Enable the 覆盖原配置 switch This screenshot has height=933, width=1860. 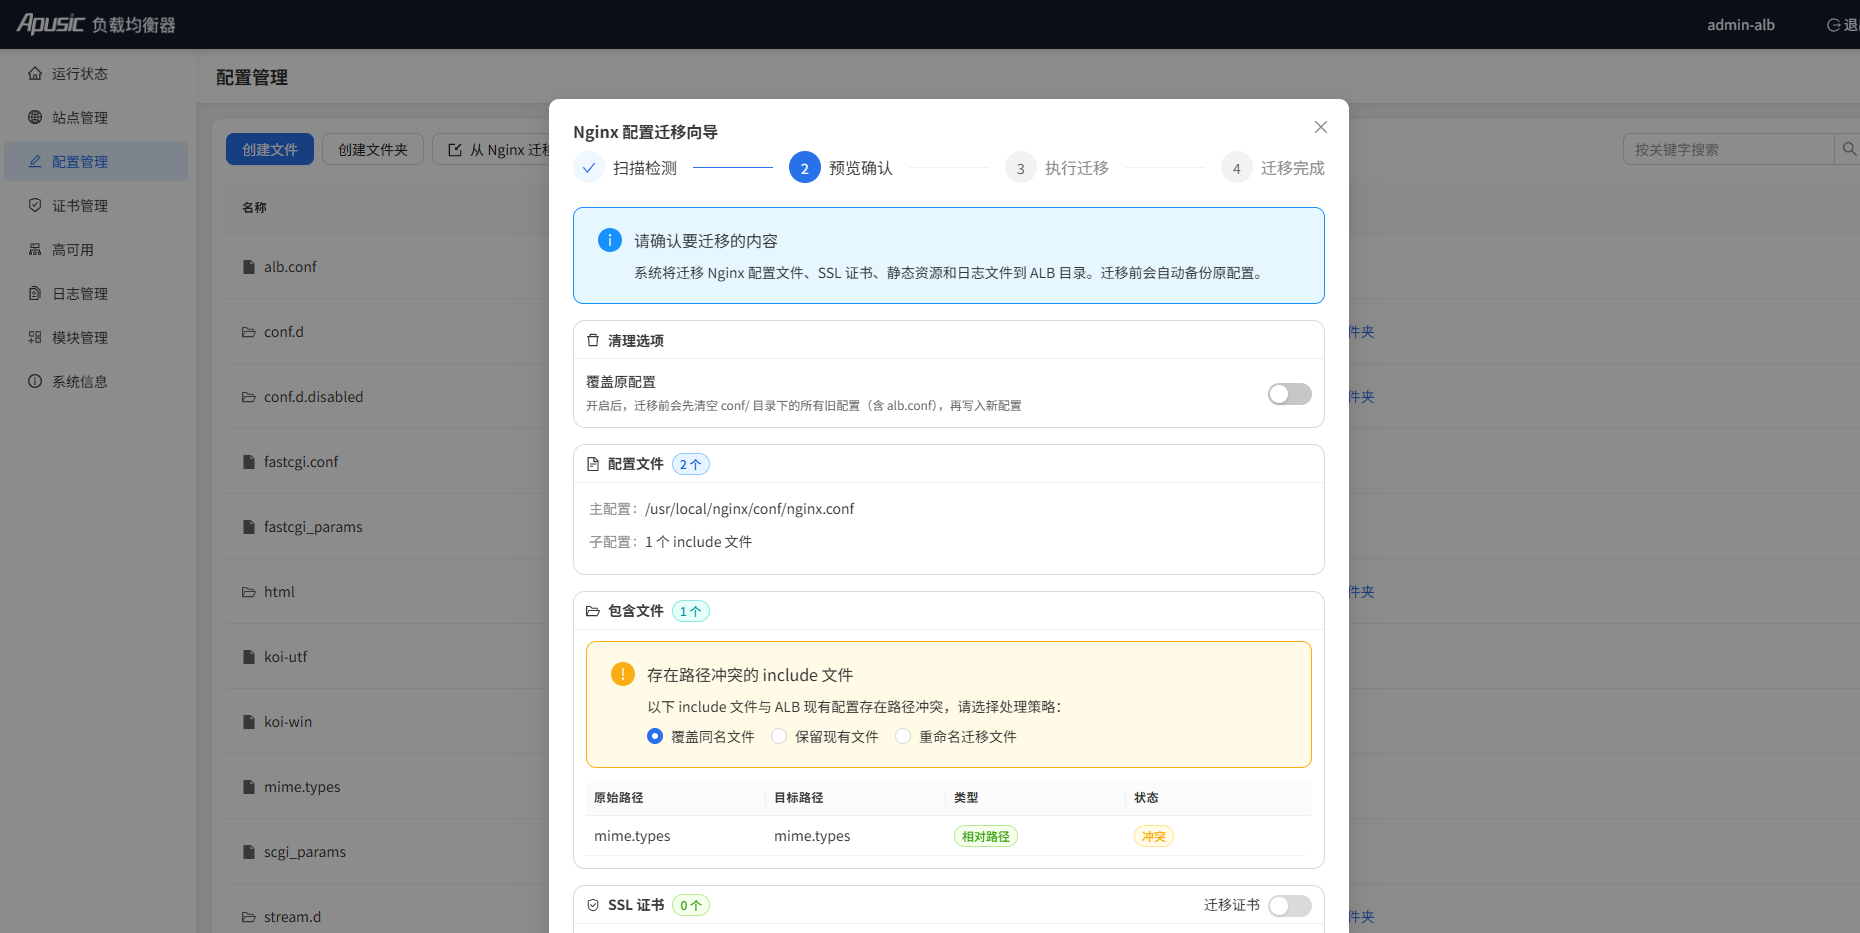click(1290, 394)
